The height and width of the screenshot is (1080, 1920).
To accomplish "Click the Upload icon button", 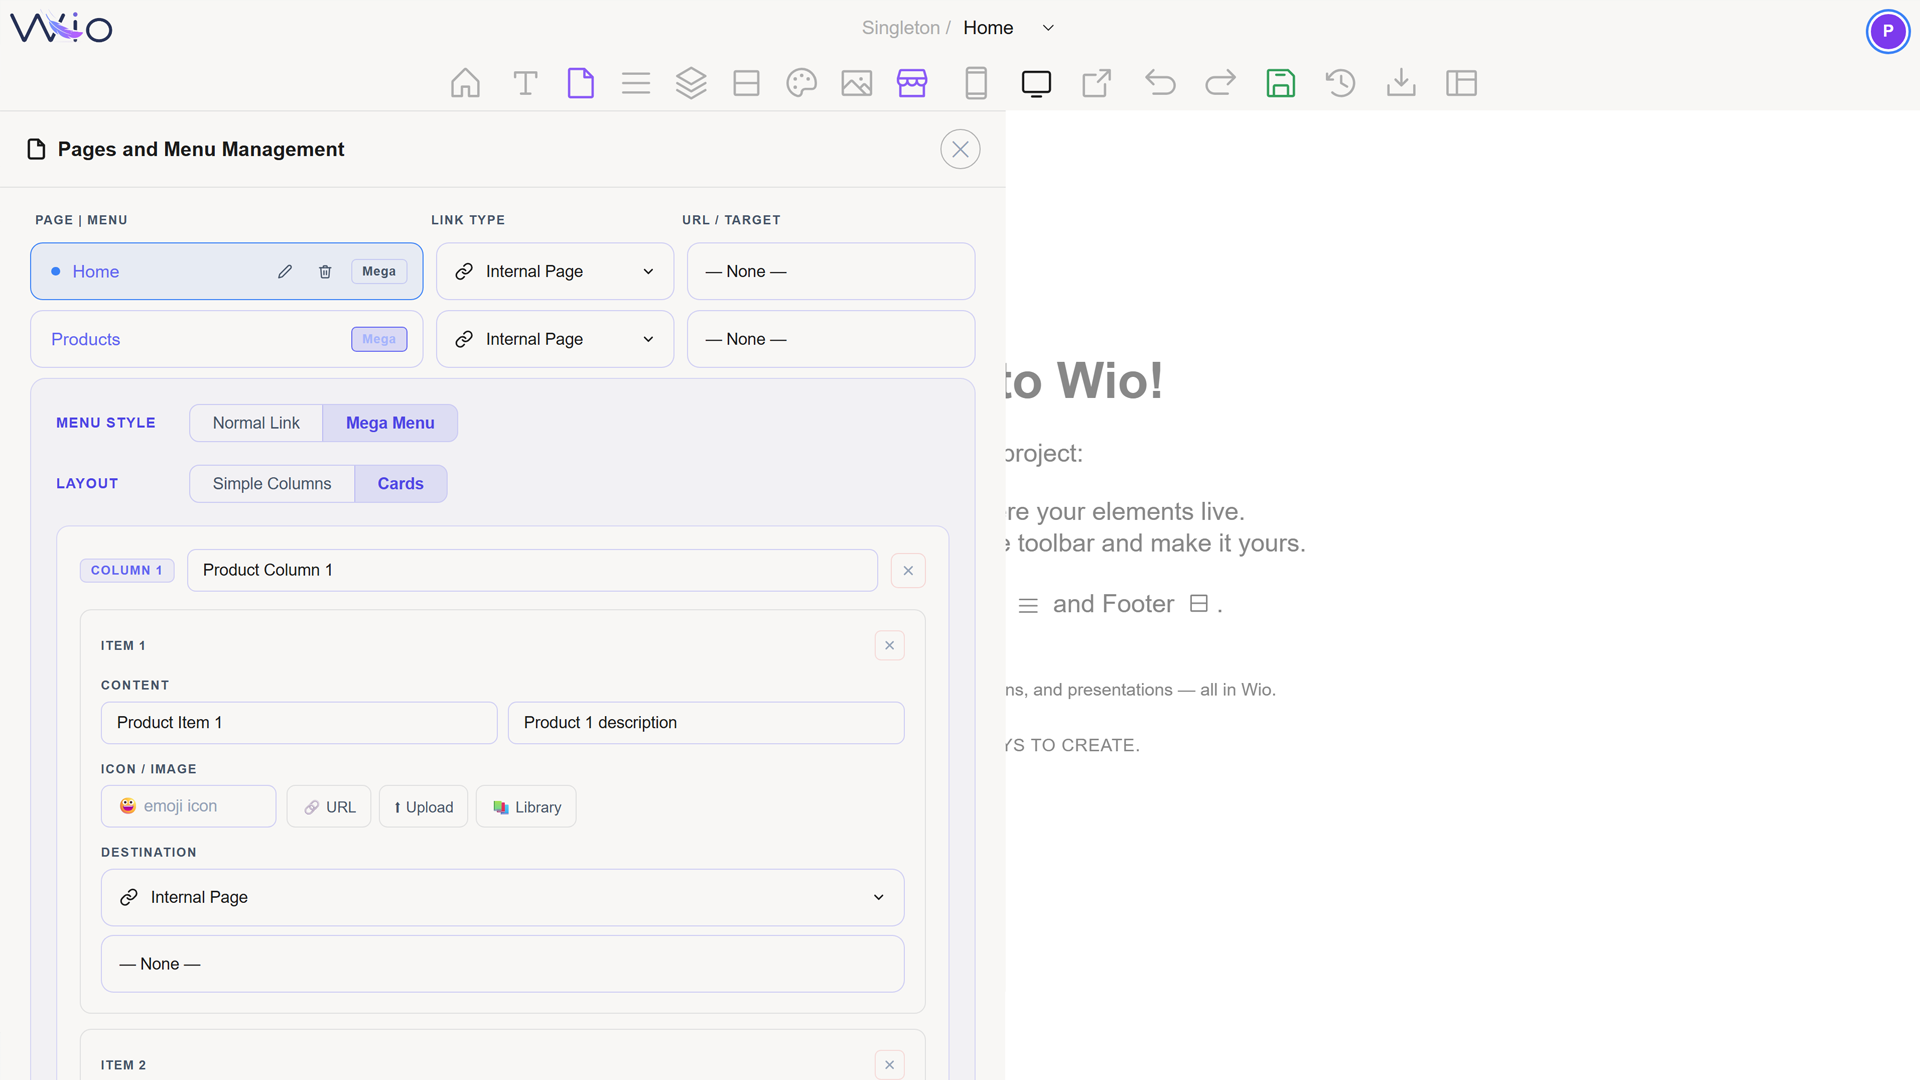I will pos(423,807).
